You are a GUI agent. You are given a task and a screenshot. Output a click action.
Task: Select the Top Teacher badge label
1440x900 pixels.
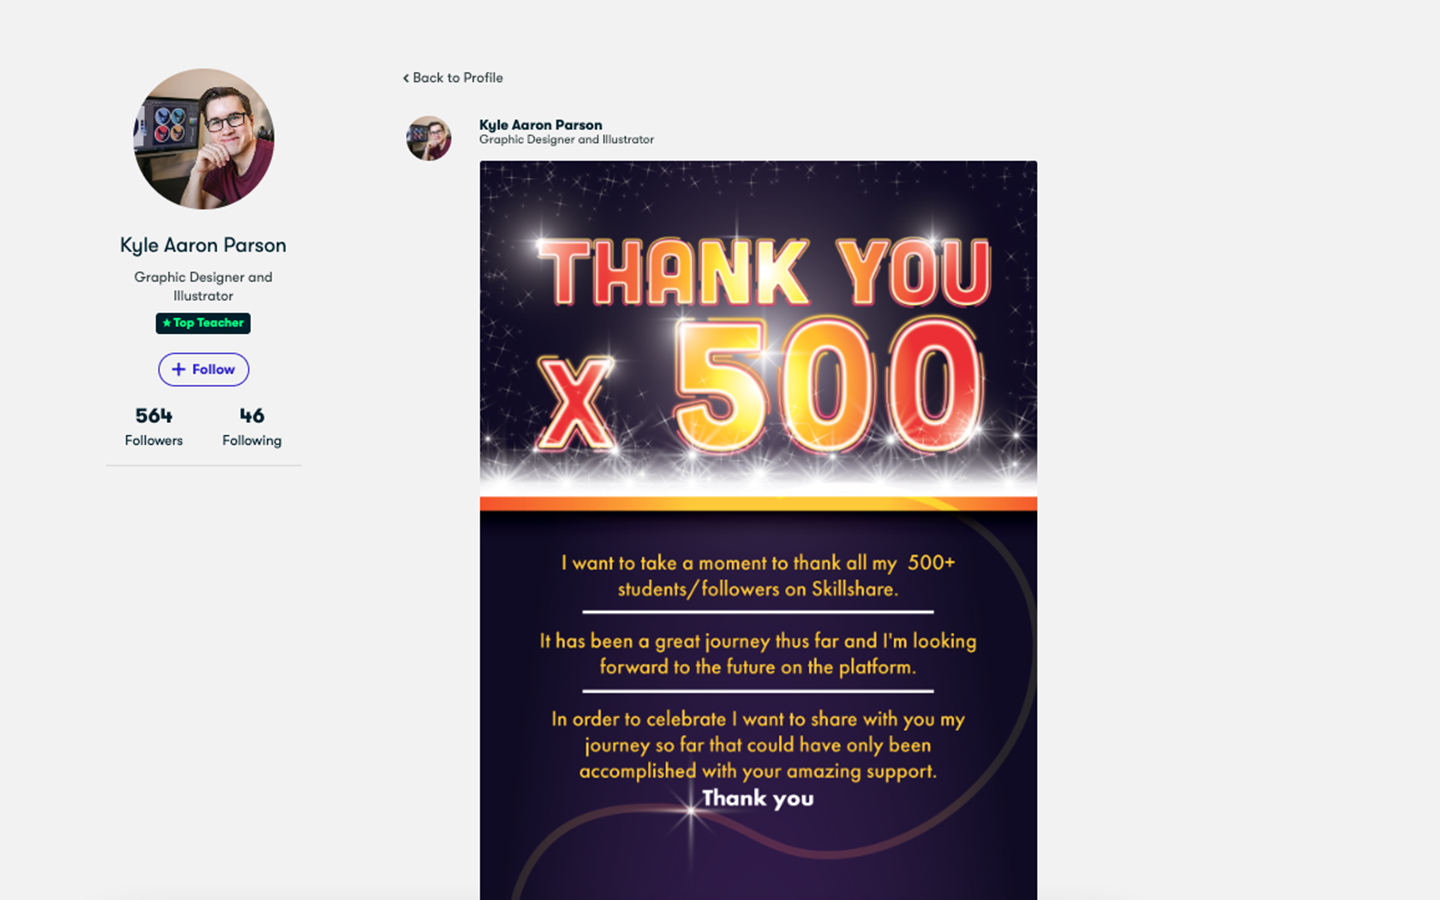point(203,323)
